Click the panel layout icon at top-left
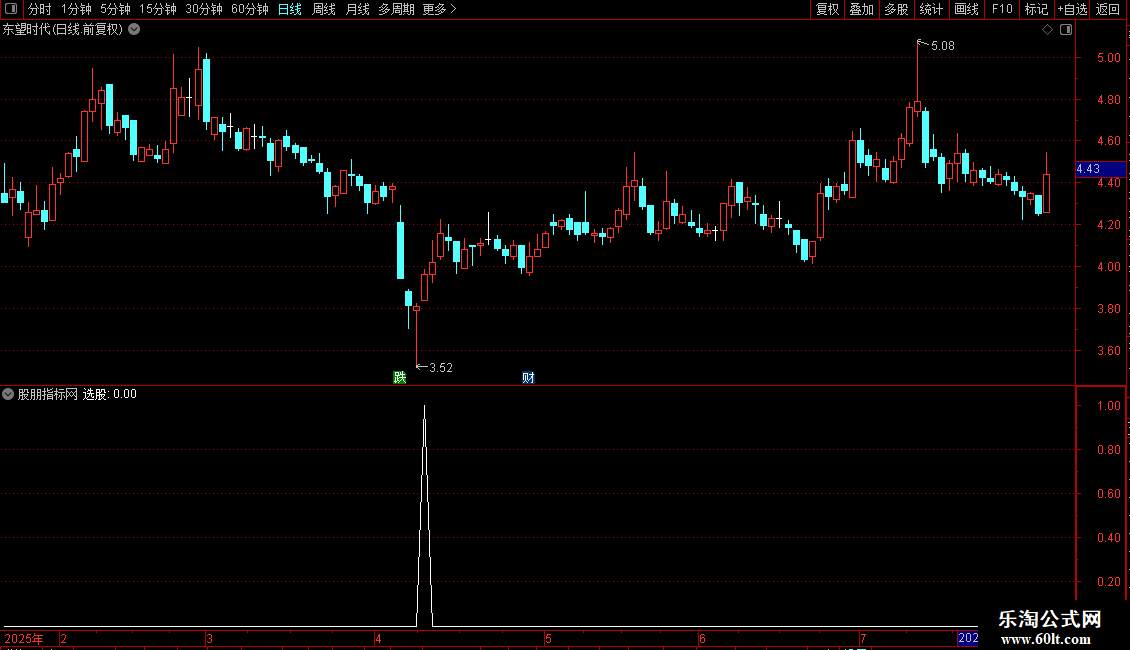Image resolution: width=1130 pixels, height=650 pixels. pyautogui.click(x=11, y=9)
